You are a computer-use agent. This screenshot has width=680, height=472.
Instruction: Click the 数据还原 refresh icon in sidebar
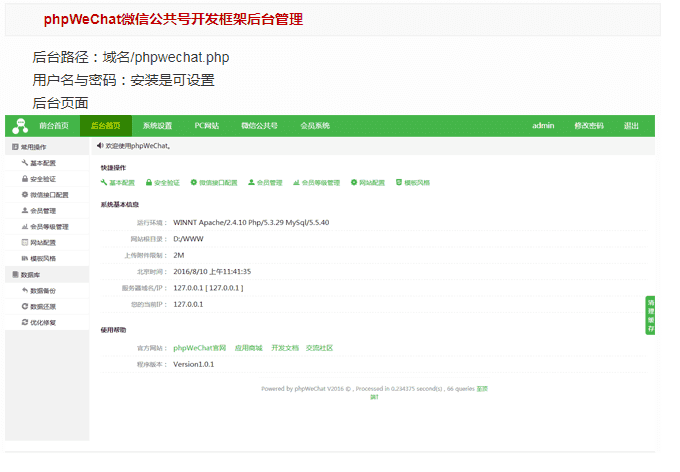tap(25, 306)
